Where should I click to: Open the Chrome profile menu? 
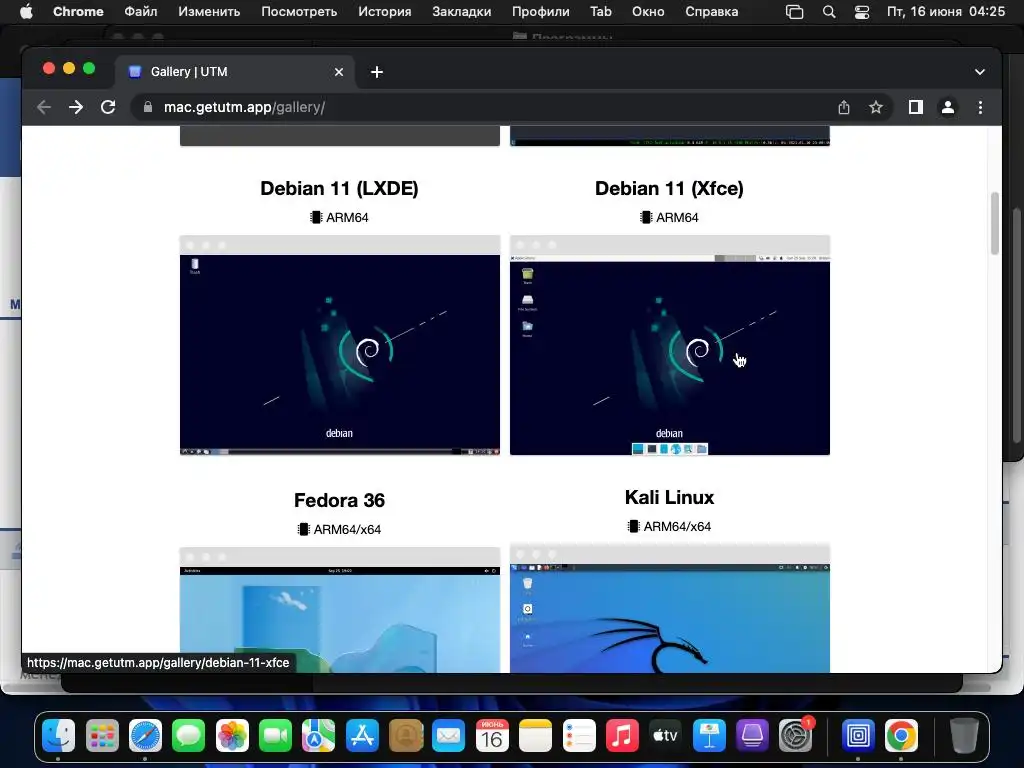948,107
